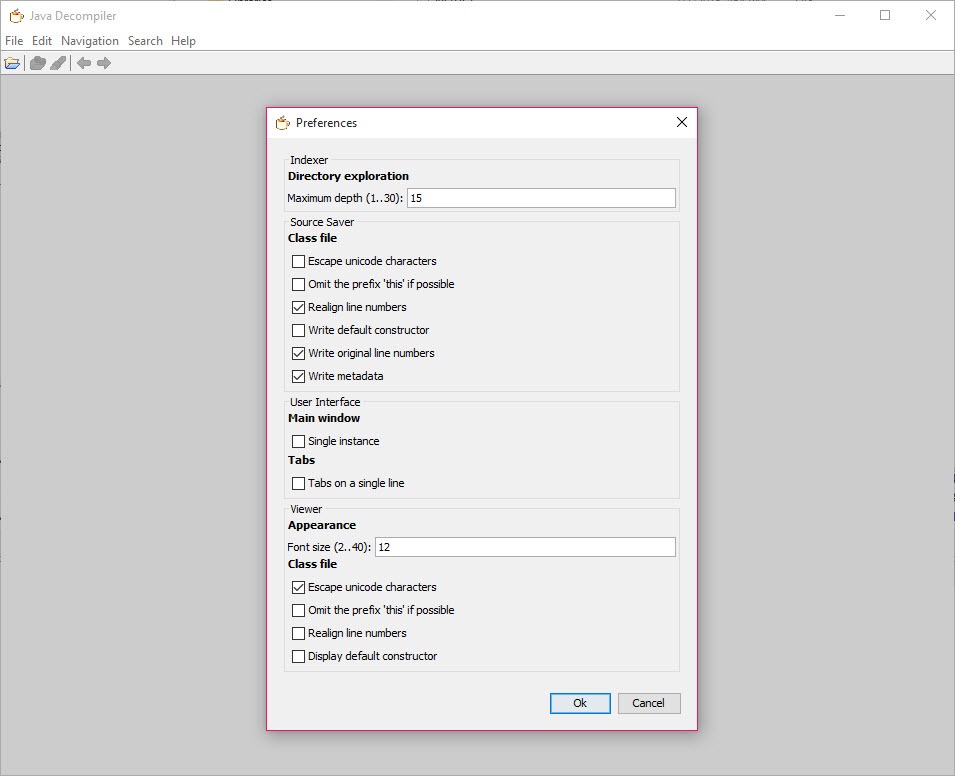Go back with the left arrow icon
The width and height of the screenshot is (955, 776).
point(84,63)
